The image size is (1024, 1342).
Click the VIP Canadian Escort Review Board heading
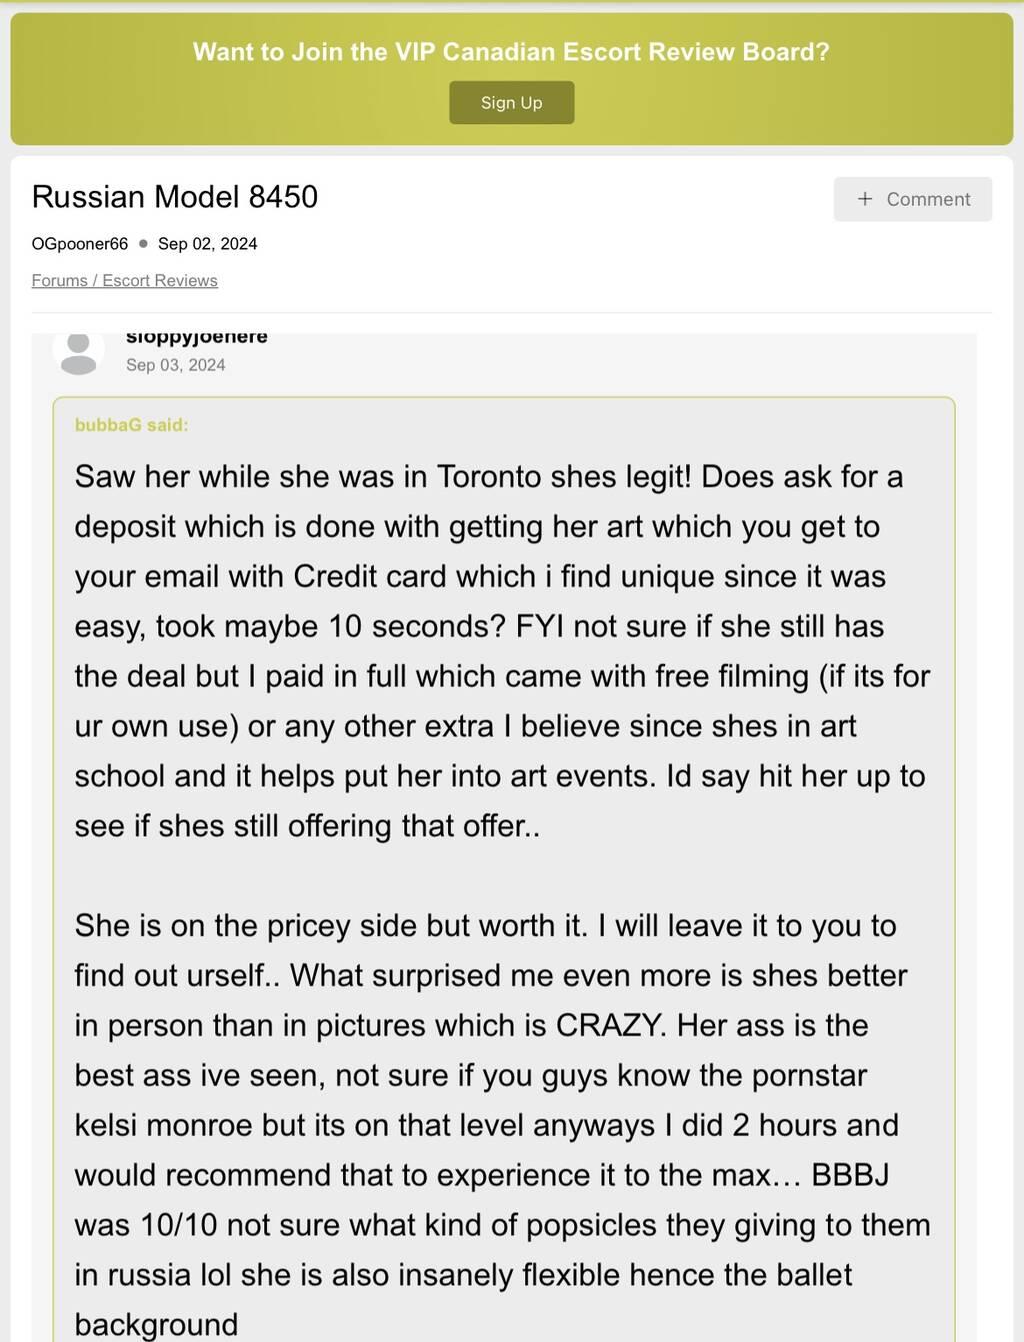511,52
